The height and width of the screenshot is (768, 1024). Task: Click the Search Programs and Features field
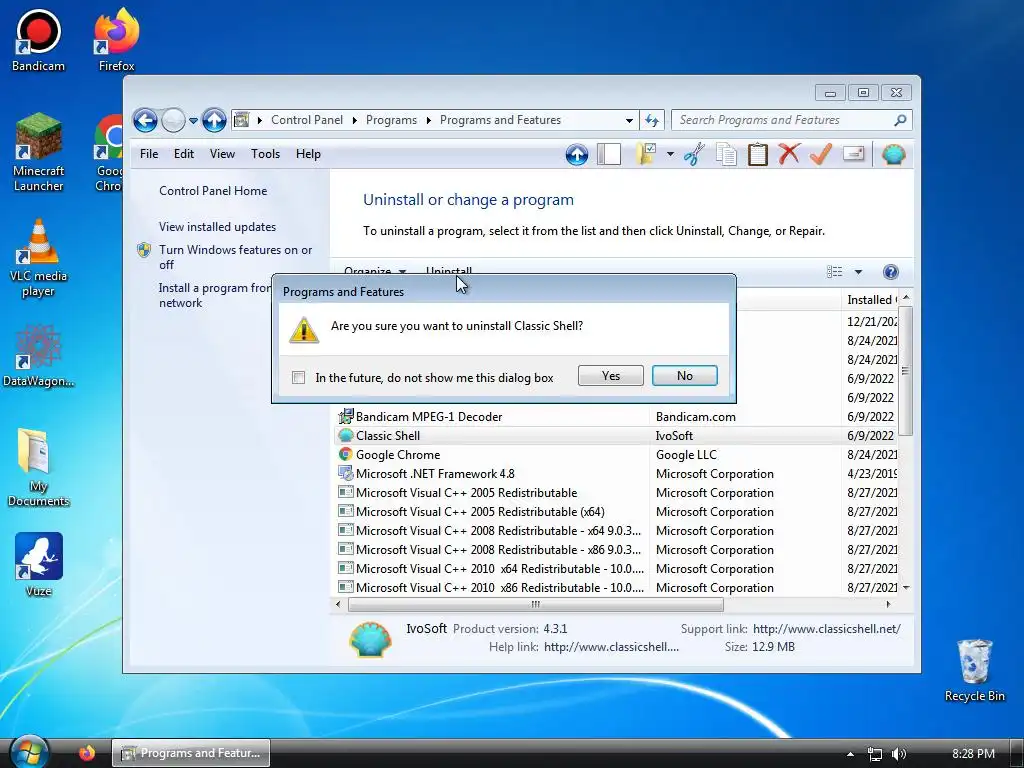click(792, 120)
